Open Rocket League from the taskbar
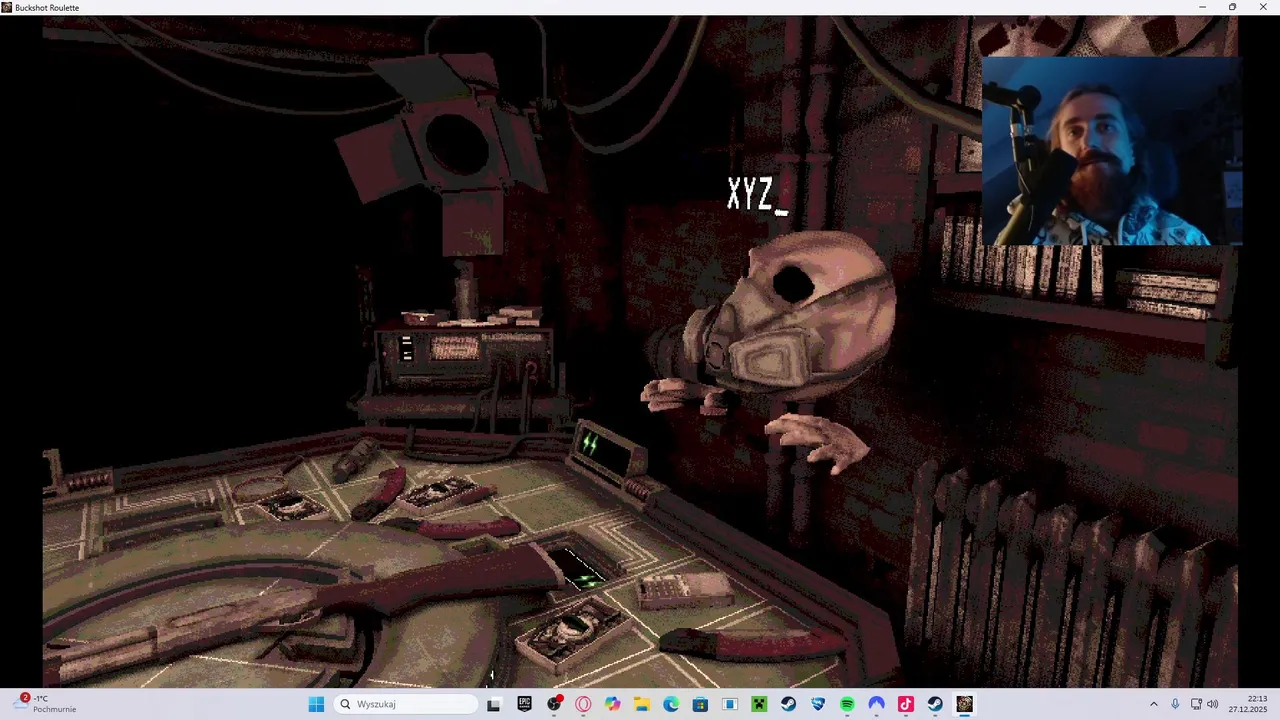The width and height of the screenshot is (1280, 720). pyautogui.click(x=818, y=704)
